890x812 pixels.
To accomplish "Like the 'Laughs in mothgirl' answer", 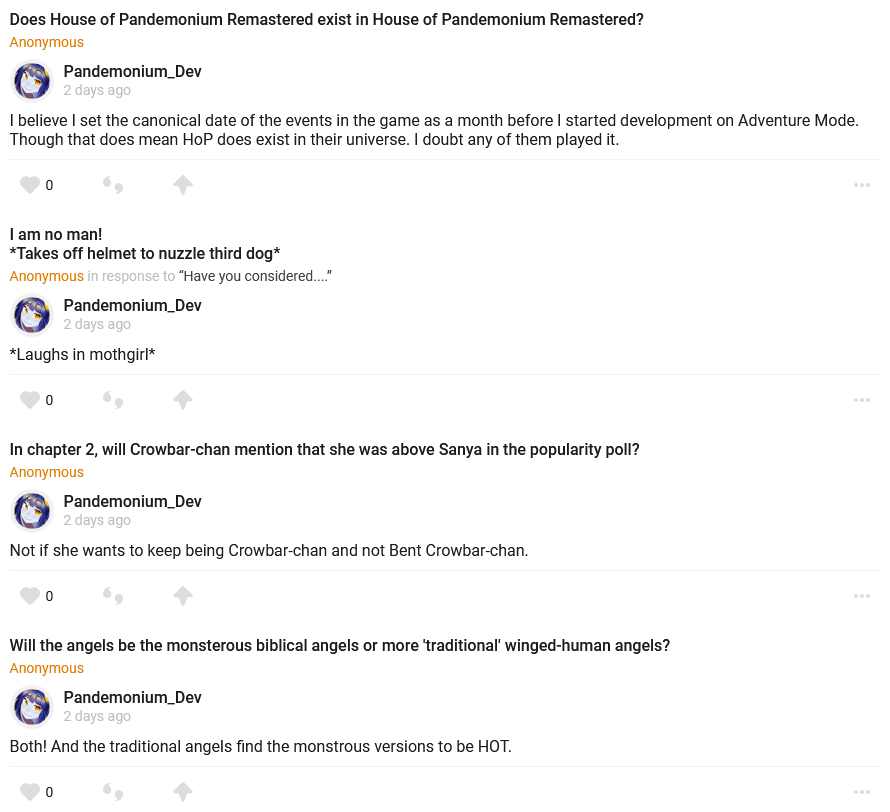I will tap(30, 400).
